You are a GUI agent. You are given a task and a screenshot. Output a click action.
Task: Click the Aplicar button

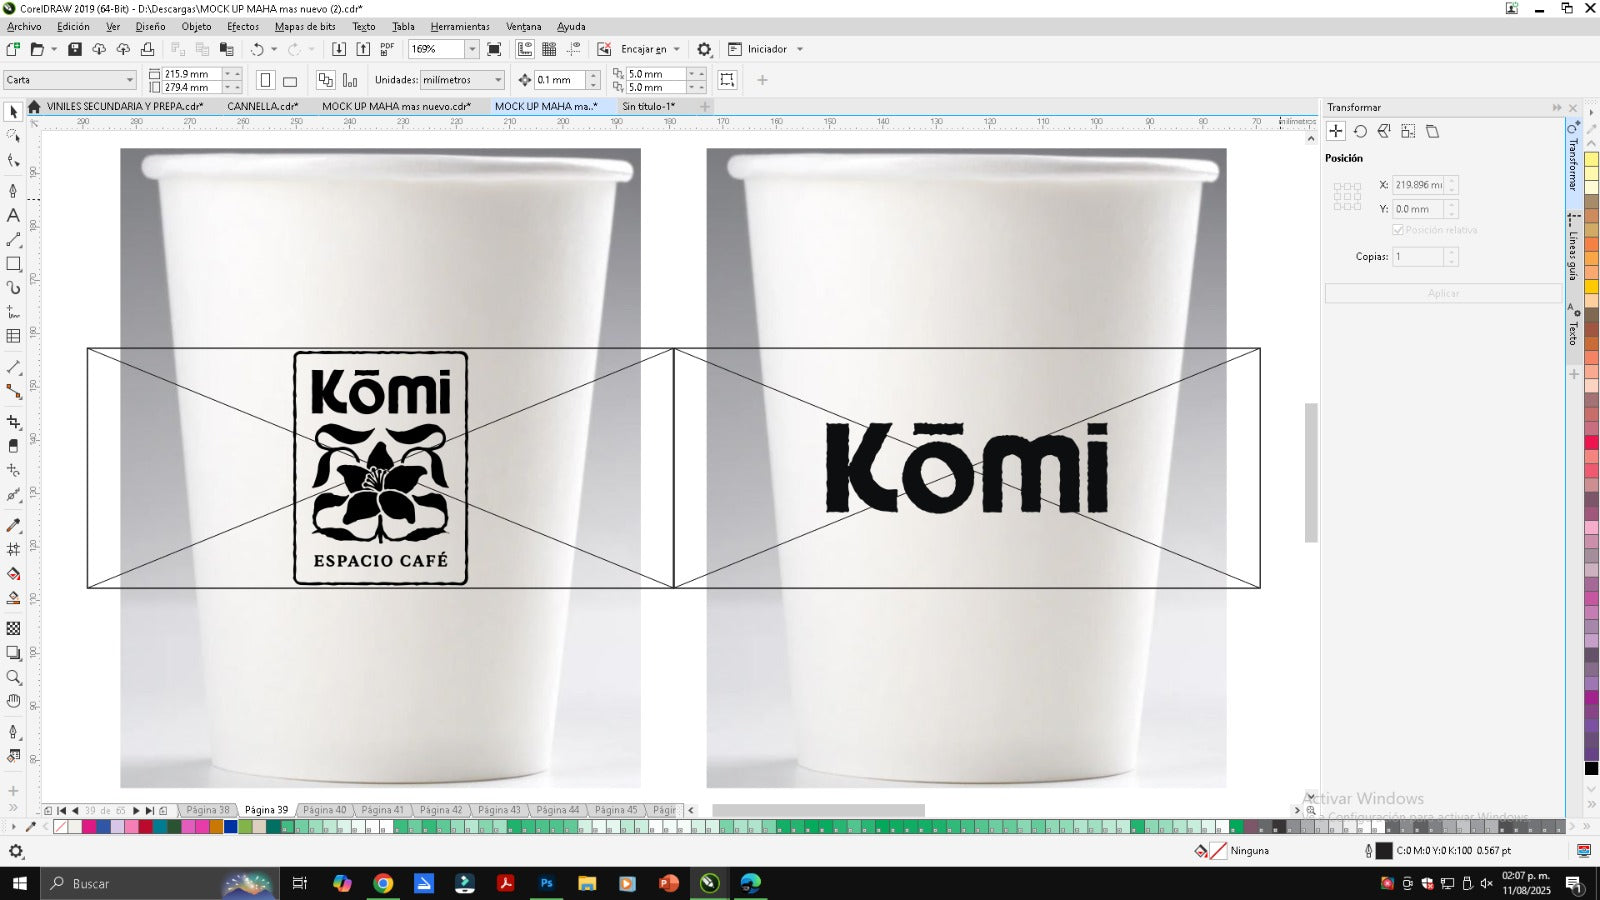click(x=1443, y=293)
